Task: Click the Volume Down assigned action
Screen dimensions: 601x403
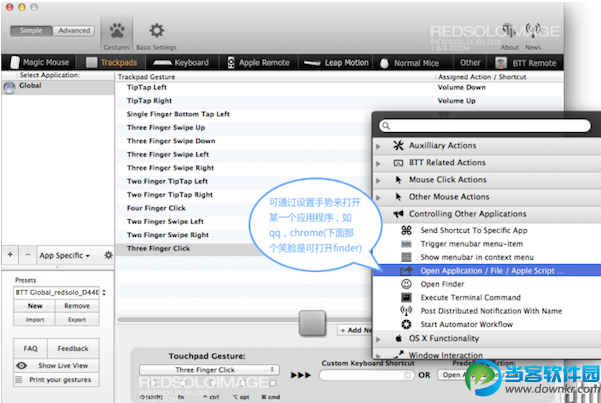Action: [461, 87]
